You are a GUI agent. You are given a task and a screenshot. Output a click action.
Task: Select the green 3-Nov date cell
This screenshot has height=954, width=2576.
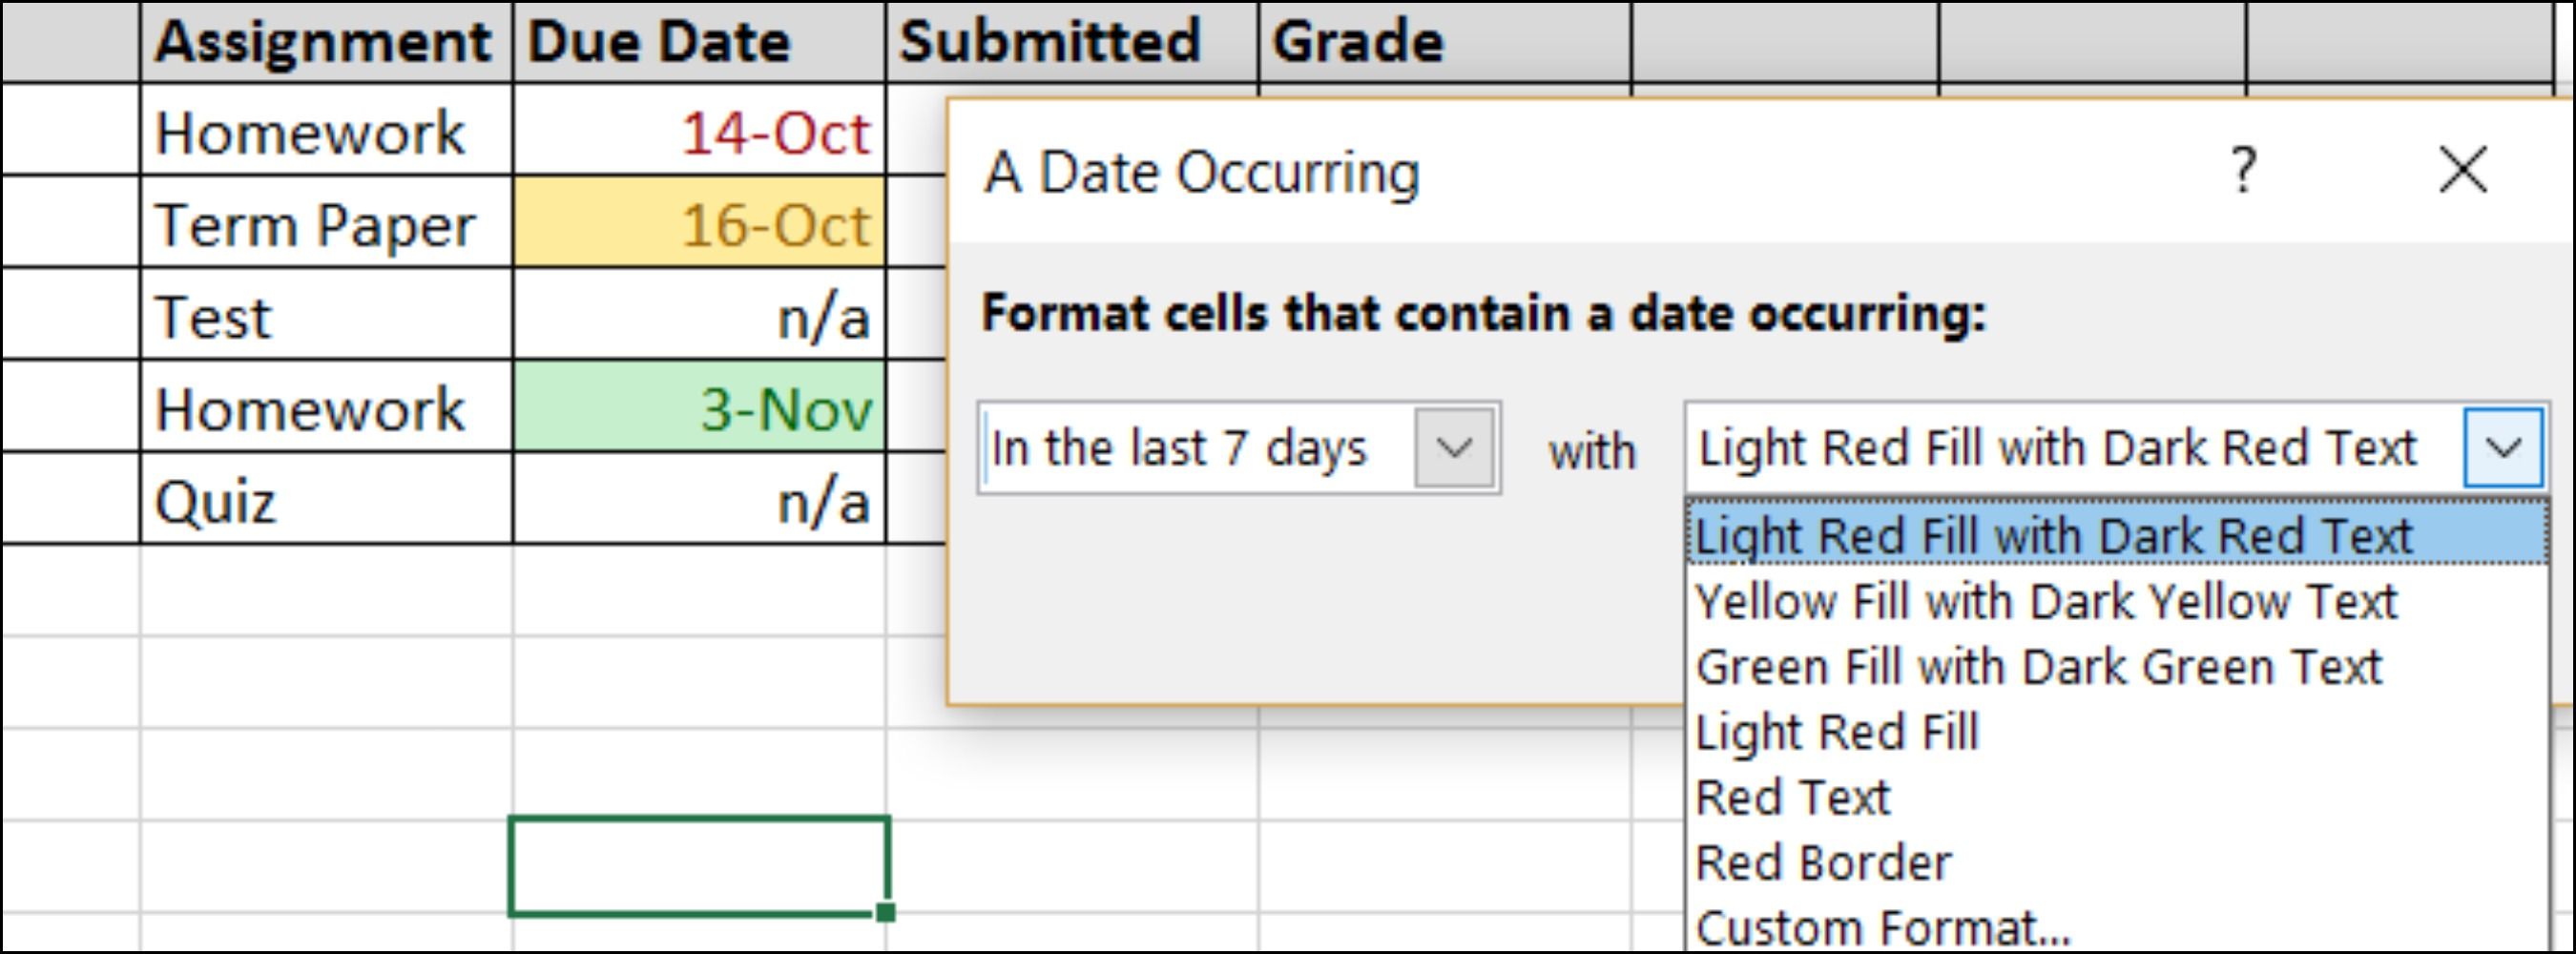[x=699, y=409]
